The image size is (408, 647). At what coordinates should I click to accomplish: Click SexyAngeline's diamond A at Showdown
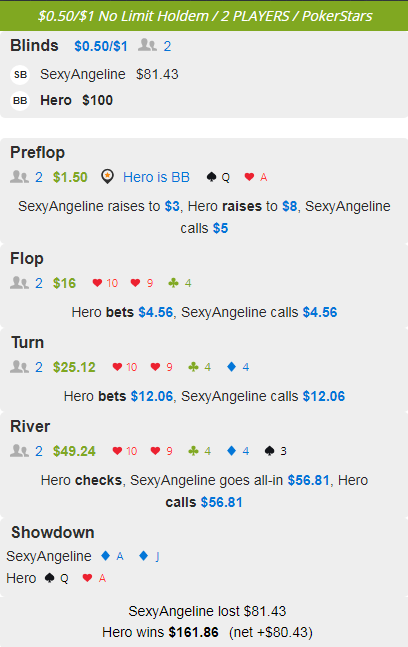click(112, 556)
